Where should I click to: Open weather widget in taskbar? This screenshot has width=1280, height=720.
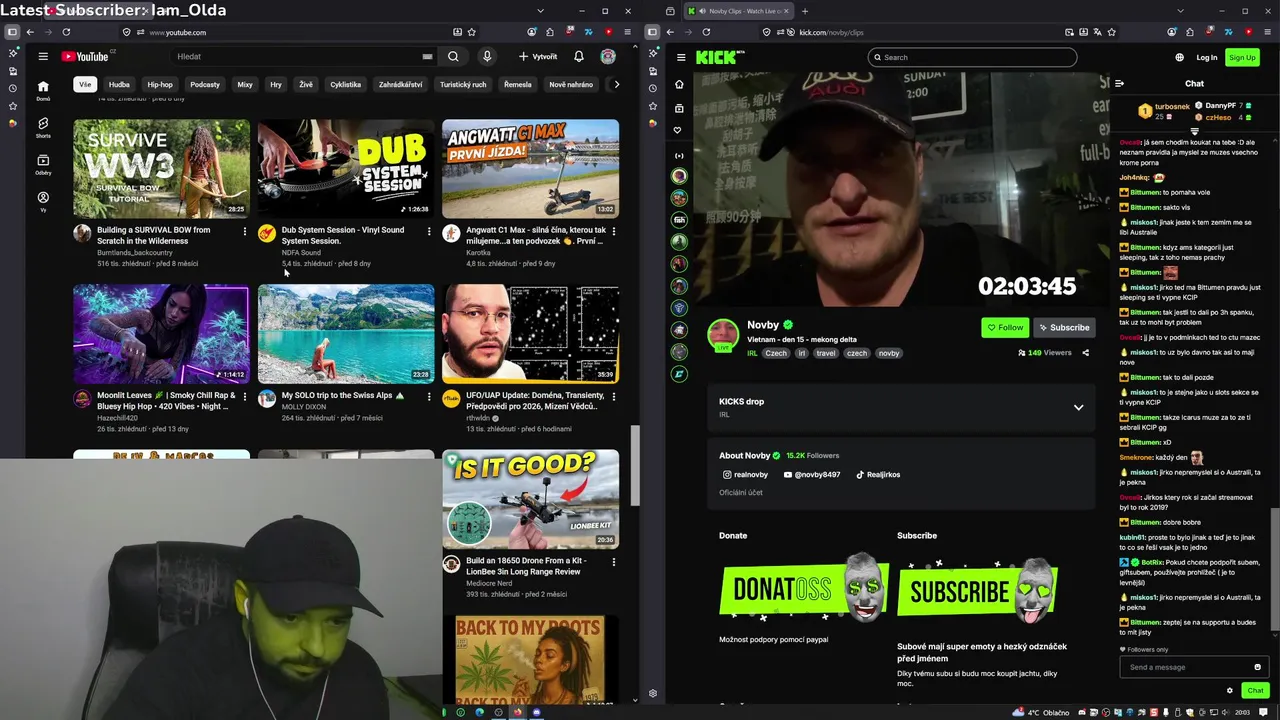[x=1042, y=713]
